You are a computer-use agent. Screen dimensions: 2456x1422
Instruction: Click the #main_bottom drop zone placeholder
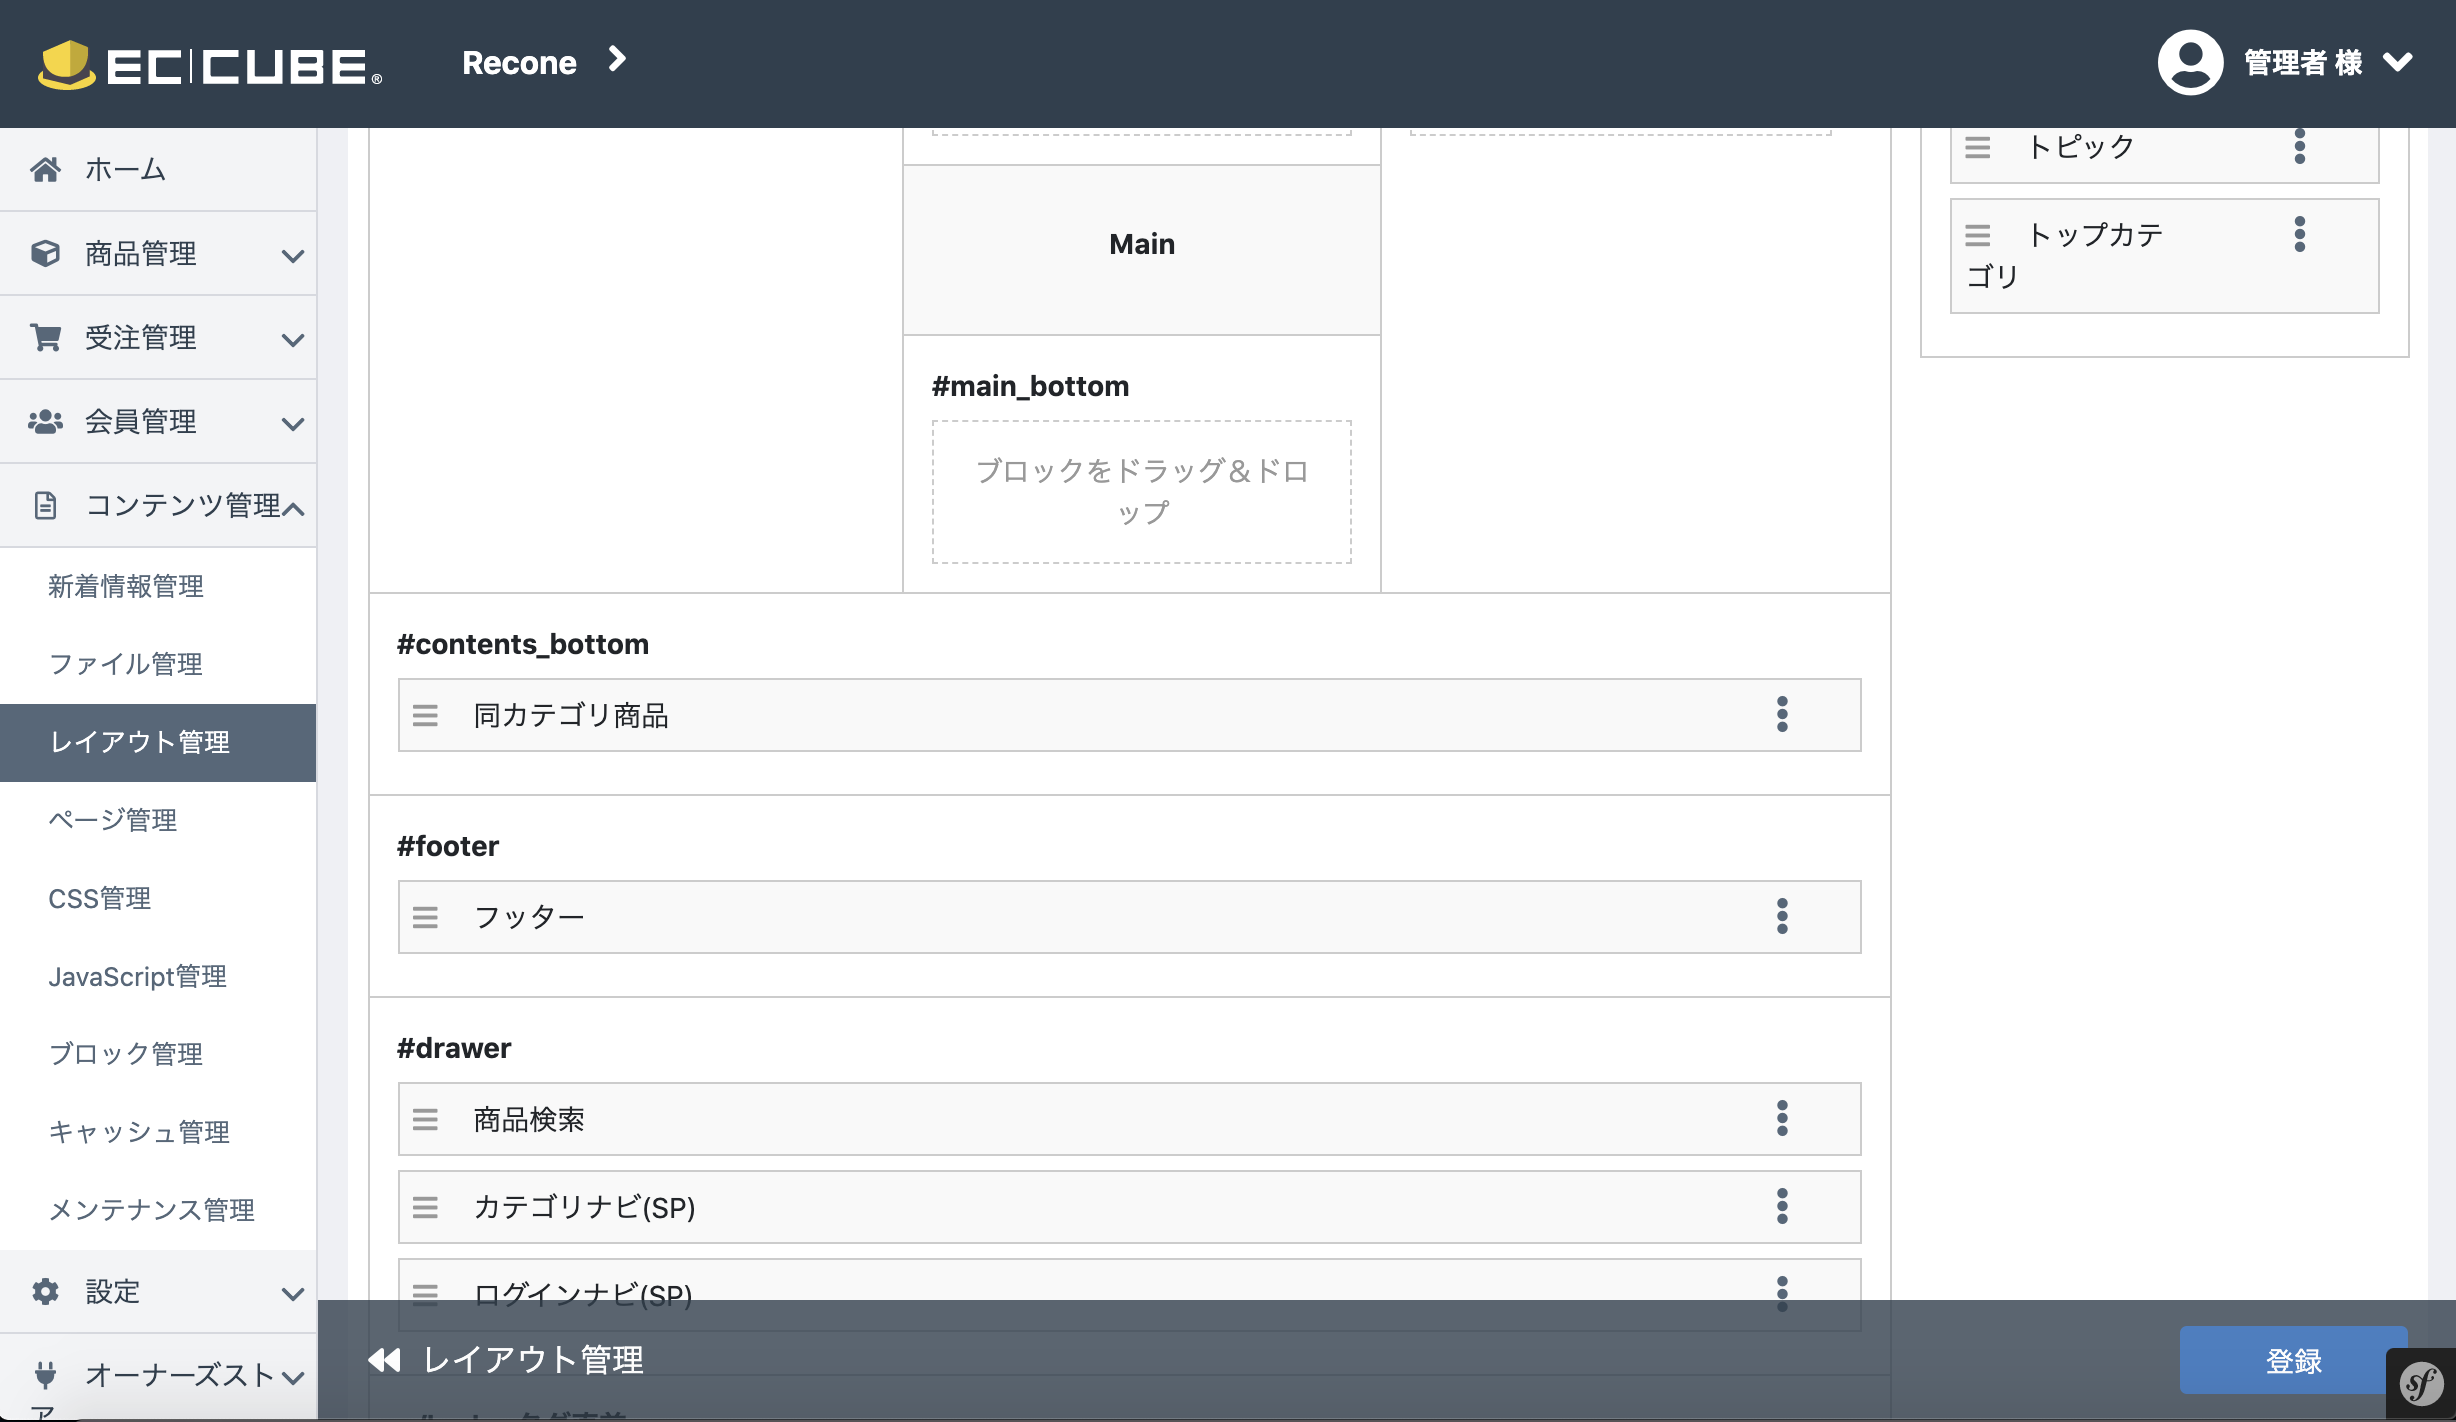[1142, 492]
